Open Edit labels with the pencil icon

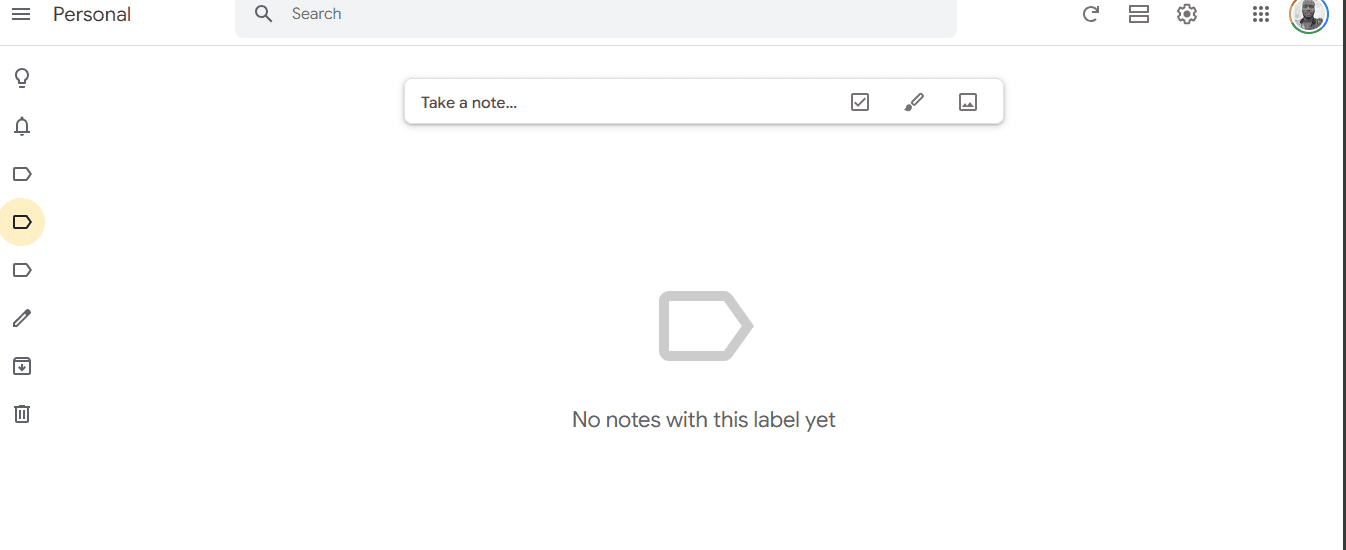(x=22, y=318)
